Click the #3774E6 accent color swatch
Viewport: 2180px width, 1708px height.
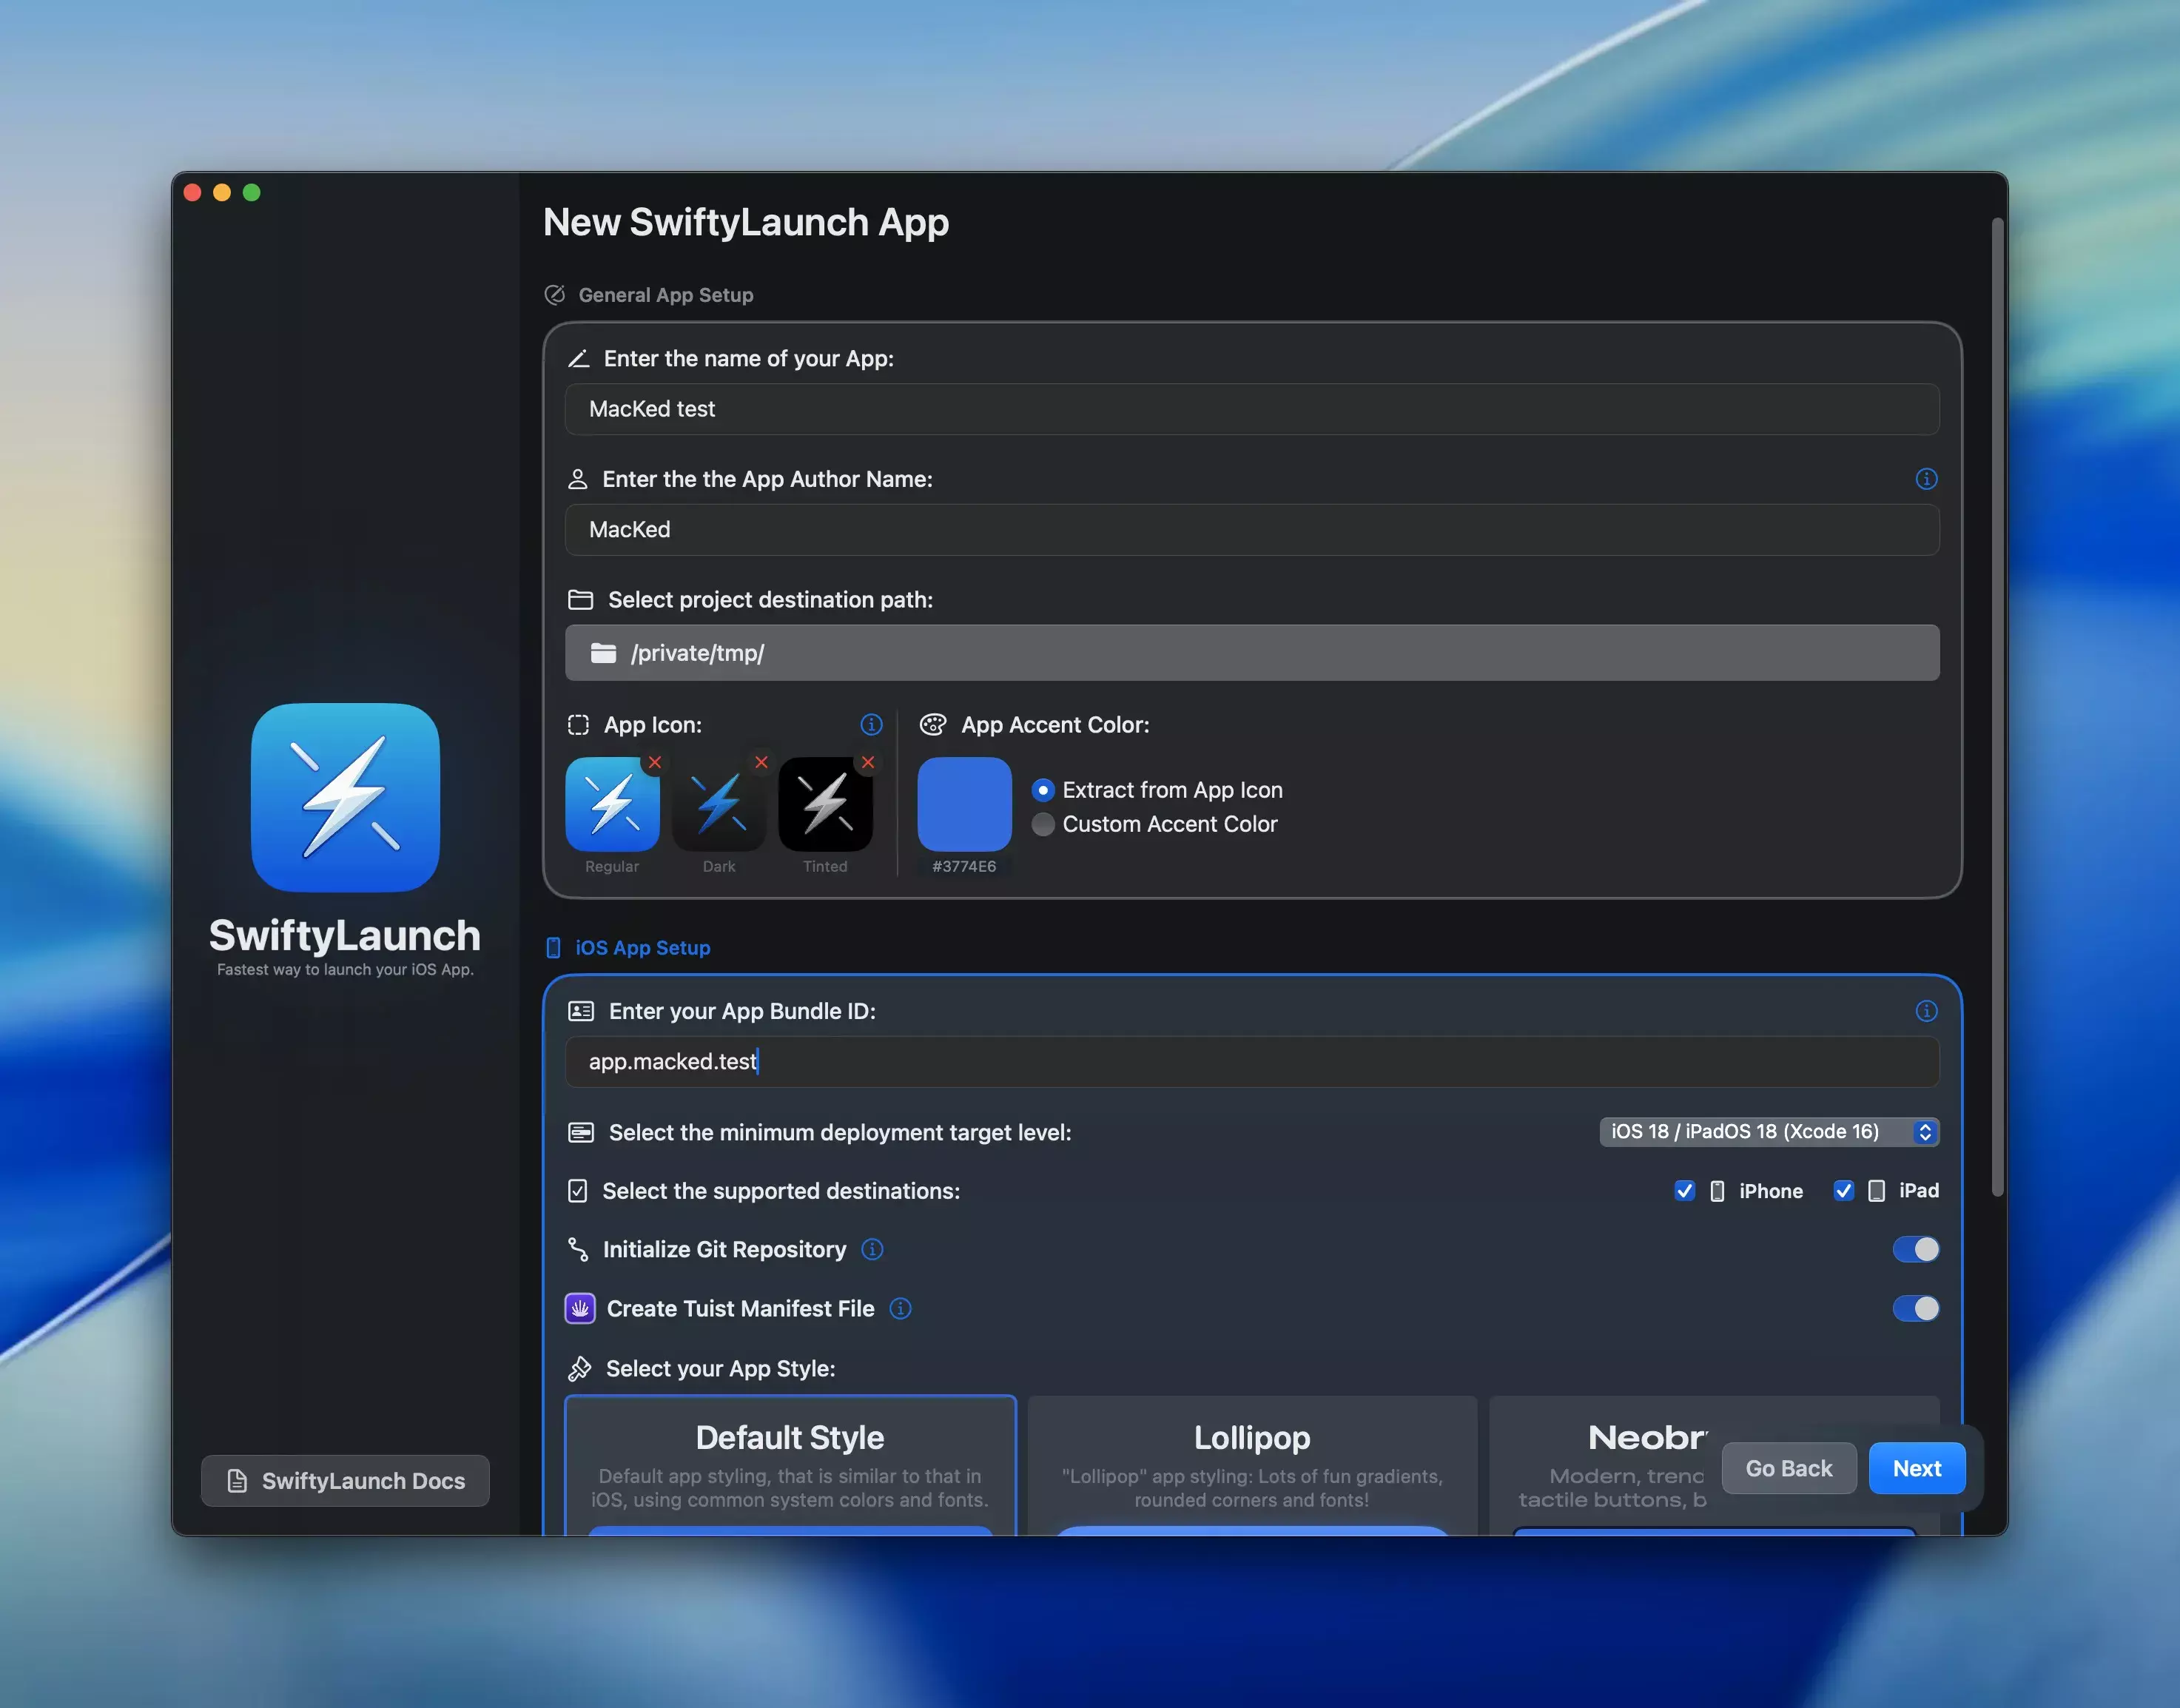click(x=964, y=804)
